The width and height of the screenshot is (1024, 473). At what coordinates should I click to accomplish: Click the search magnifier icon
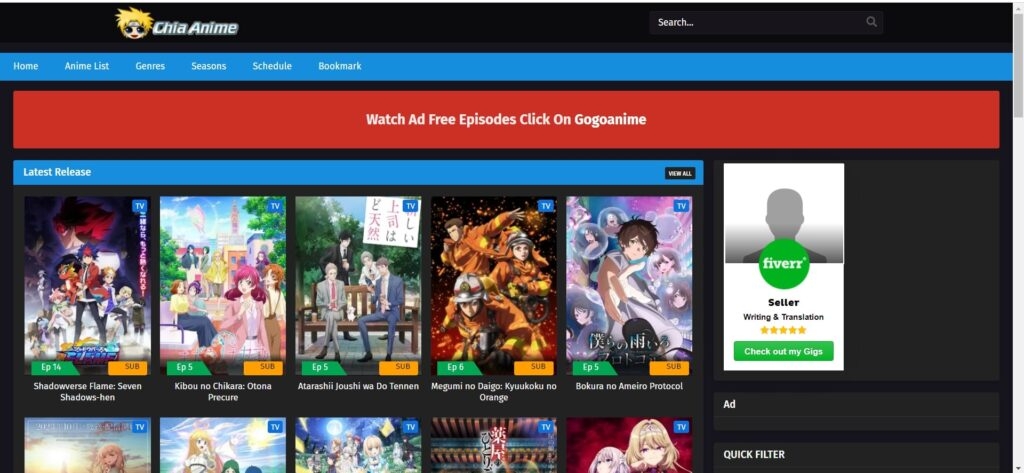pyautogui.click(x=871, y=22)
